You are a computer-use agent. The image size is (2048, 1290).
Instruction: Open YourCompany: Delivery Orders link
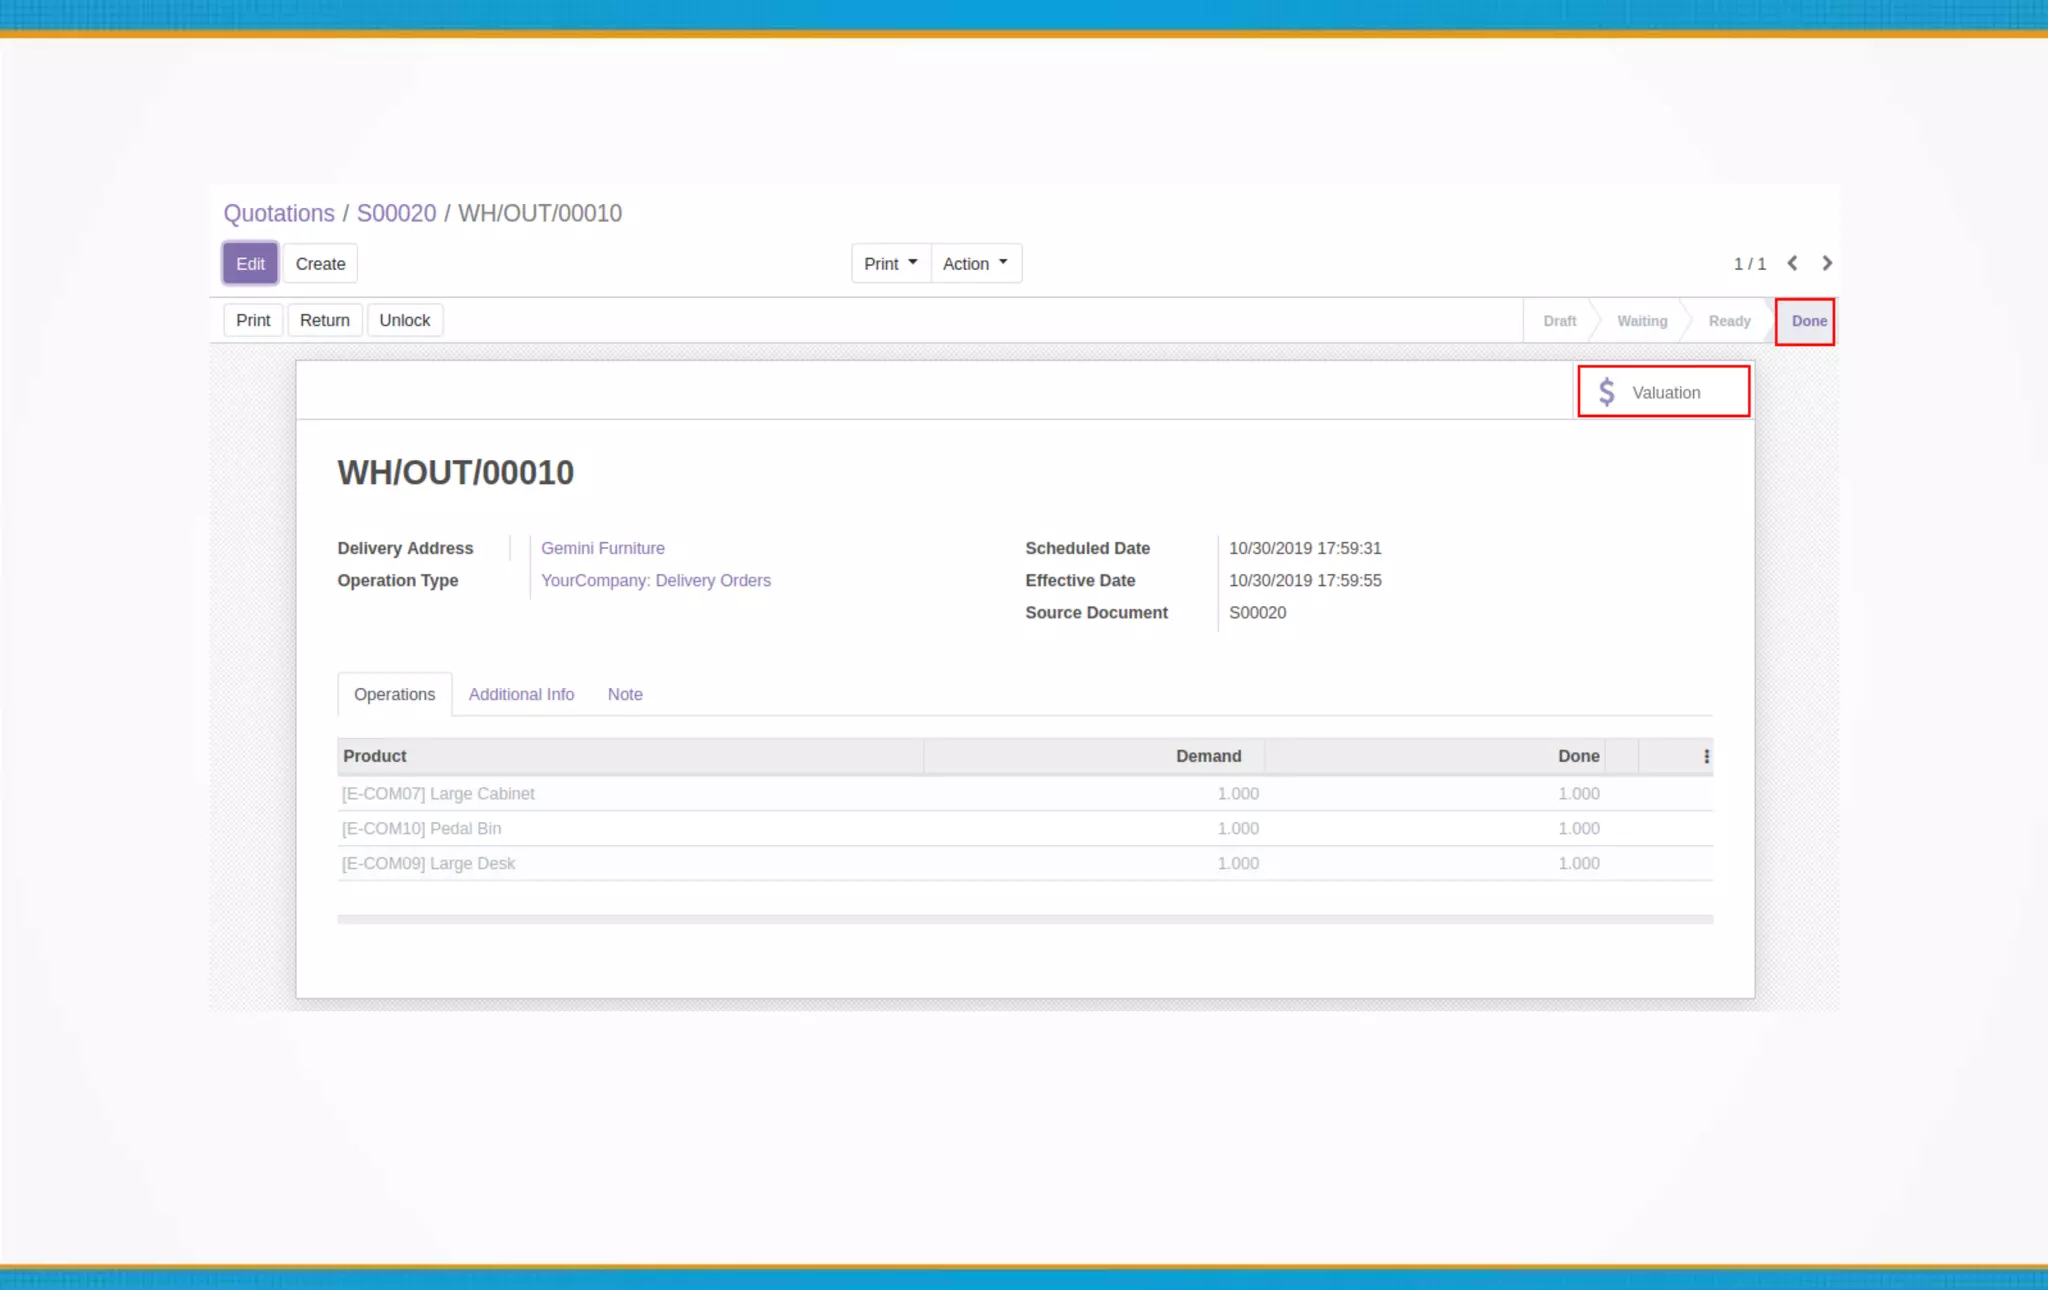pyautogui.click(x=655, y=580)
